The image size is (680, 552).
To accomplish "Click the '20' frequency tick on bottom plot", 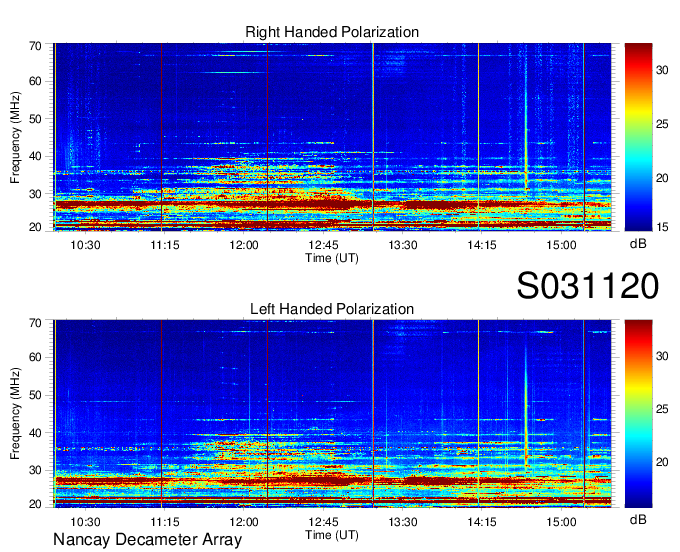I will coord(35,504).
